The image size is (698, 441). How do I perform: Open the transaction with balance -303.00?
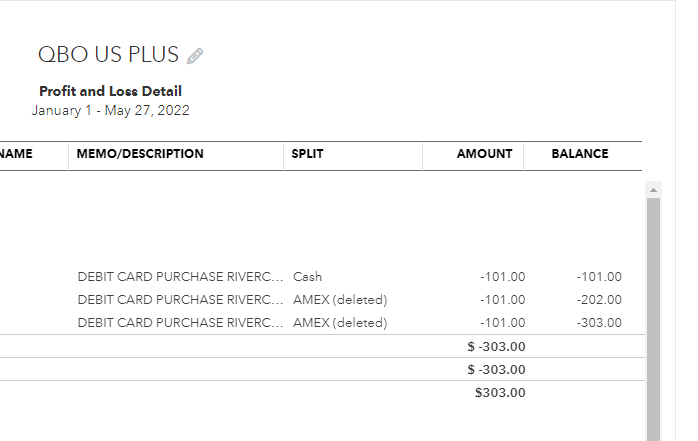(599, 323)
